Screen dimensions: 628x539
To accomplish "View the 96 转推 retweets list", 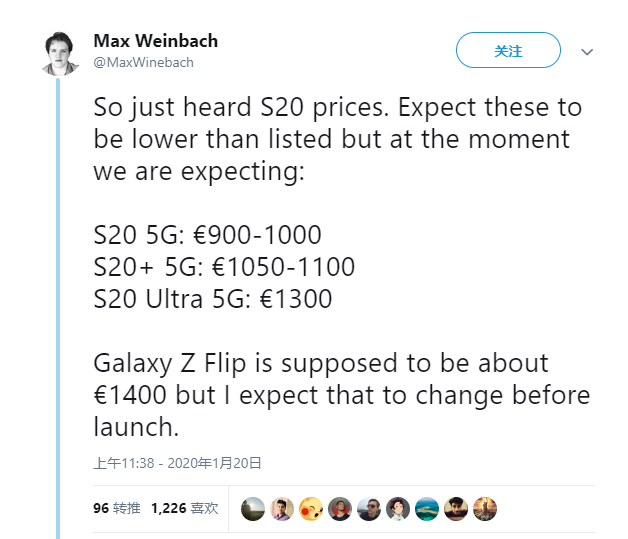I will click(x=114, y=508).
